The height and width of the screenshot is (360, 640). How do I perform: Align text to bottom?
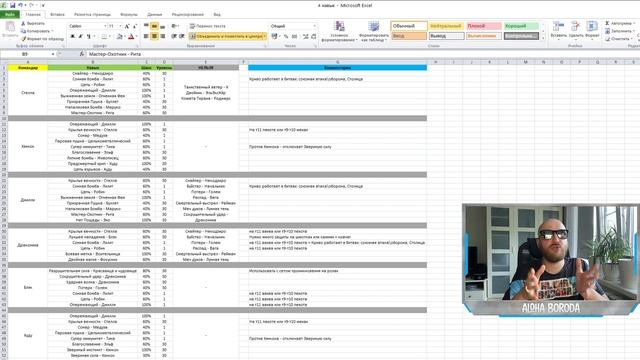pos(162,26)
